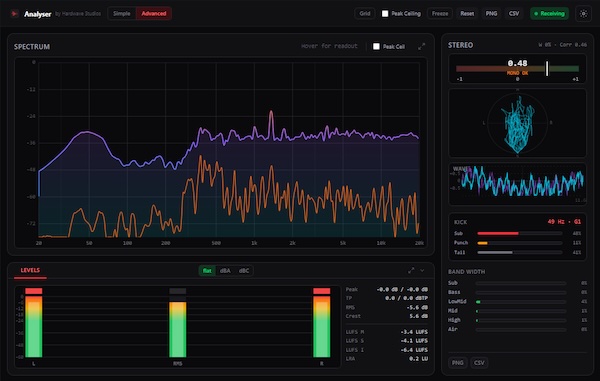This screenshot has height=381, width=600.
Task: Click the Sub band width bar
Action: [x=521, y=283]
